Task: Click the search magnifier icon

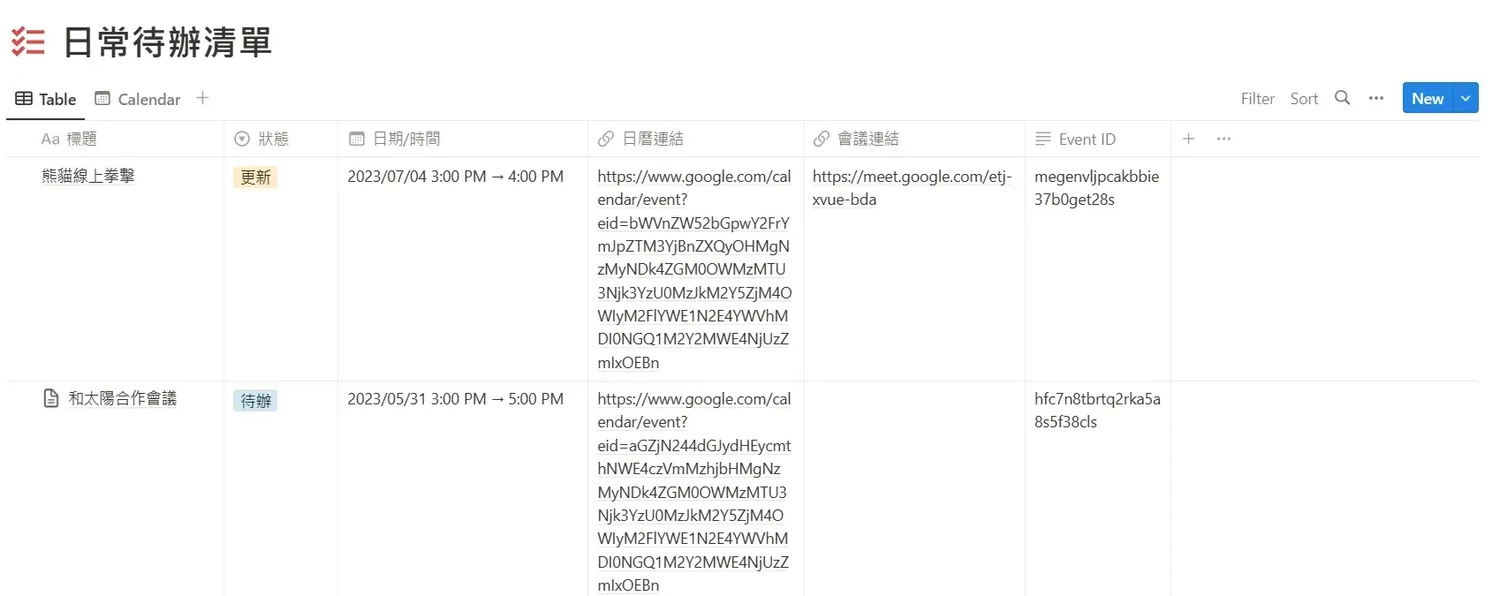Action: pos(1343,98)
